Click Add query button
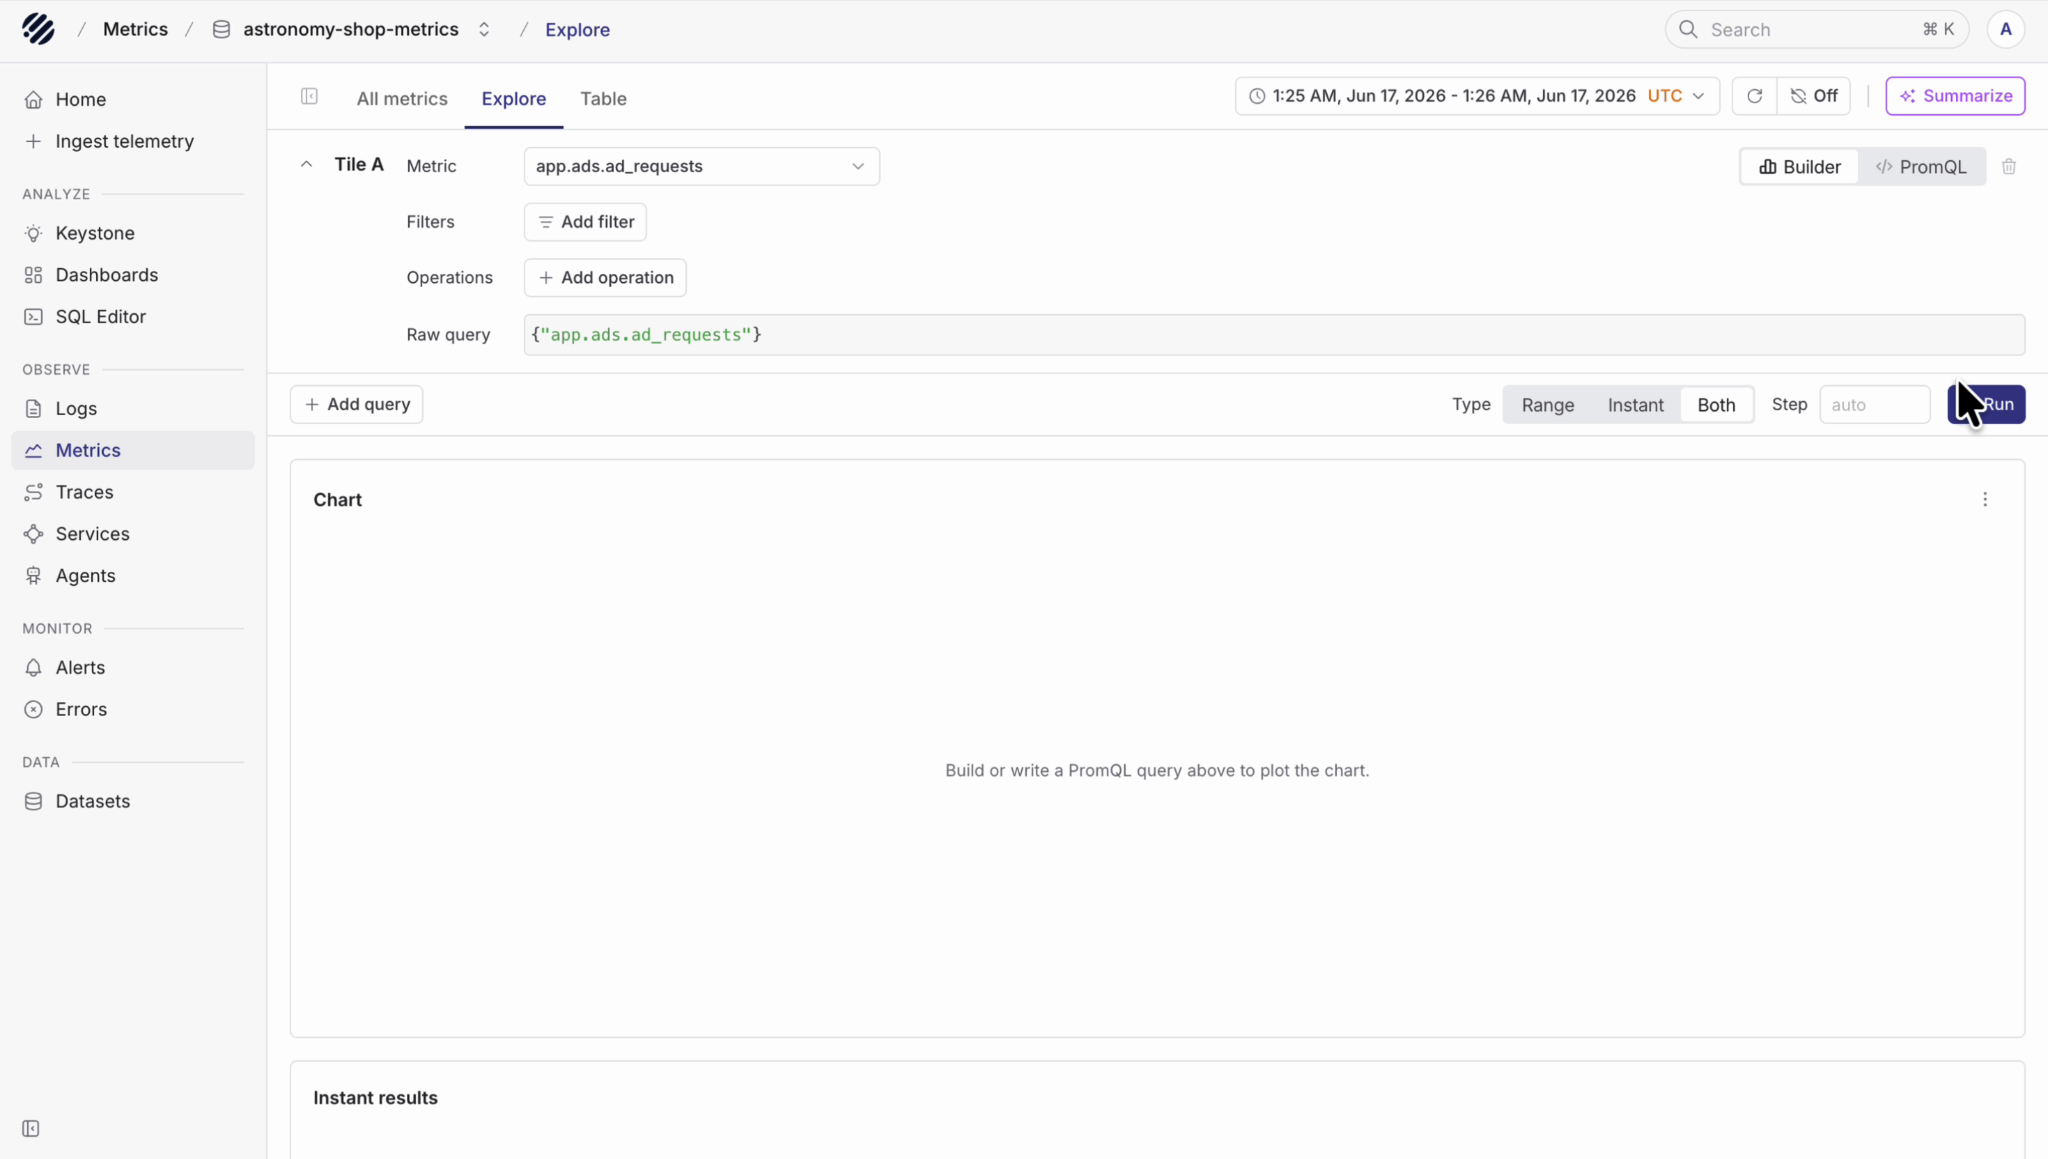Screen dimensions: 2048x1159 (x=356, y=405)
